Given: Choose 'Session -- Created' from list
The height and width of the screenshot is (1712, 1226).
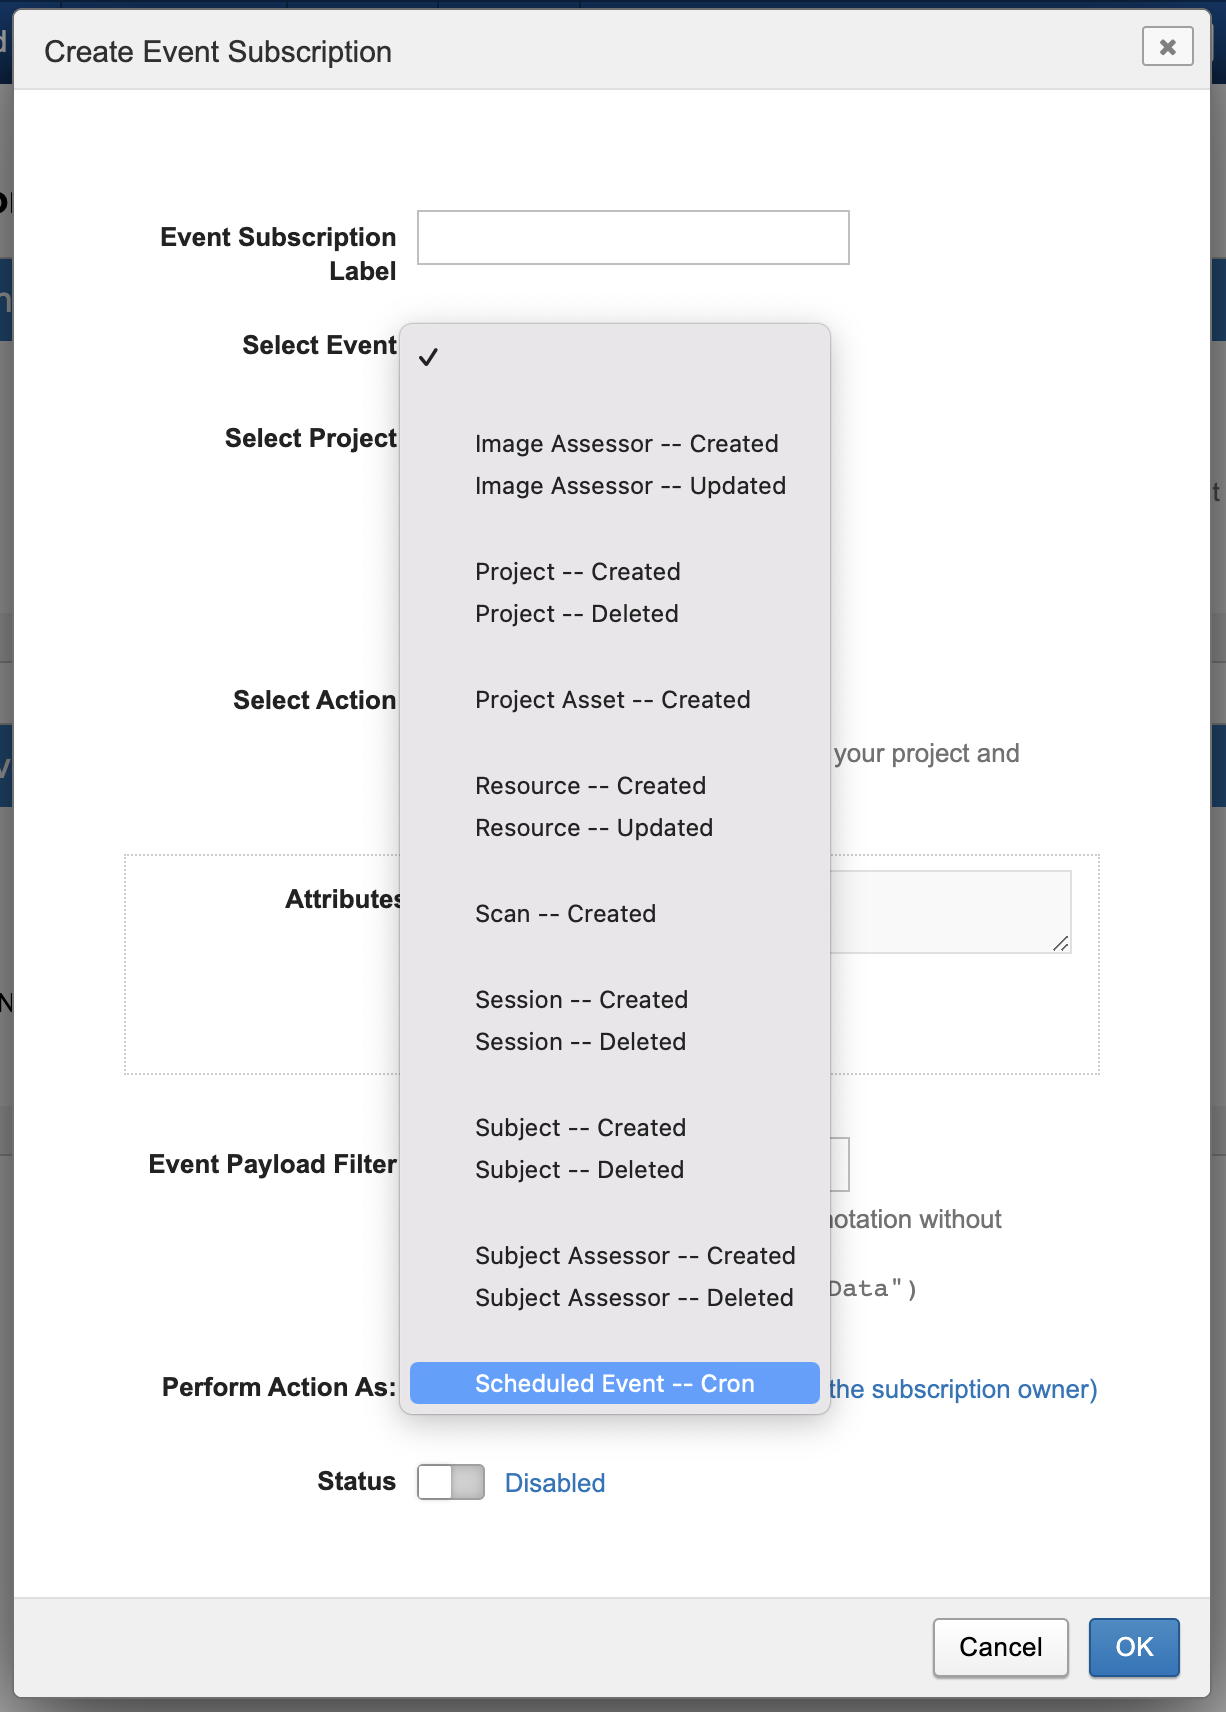Looking at the screenshot, I should [x=581, y=1000].
